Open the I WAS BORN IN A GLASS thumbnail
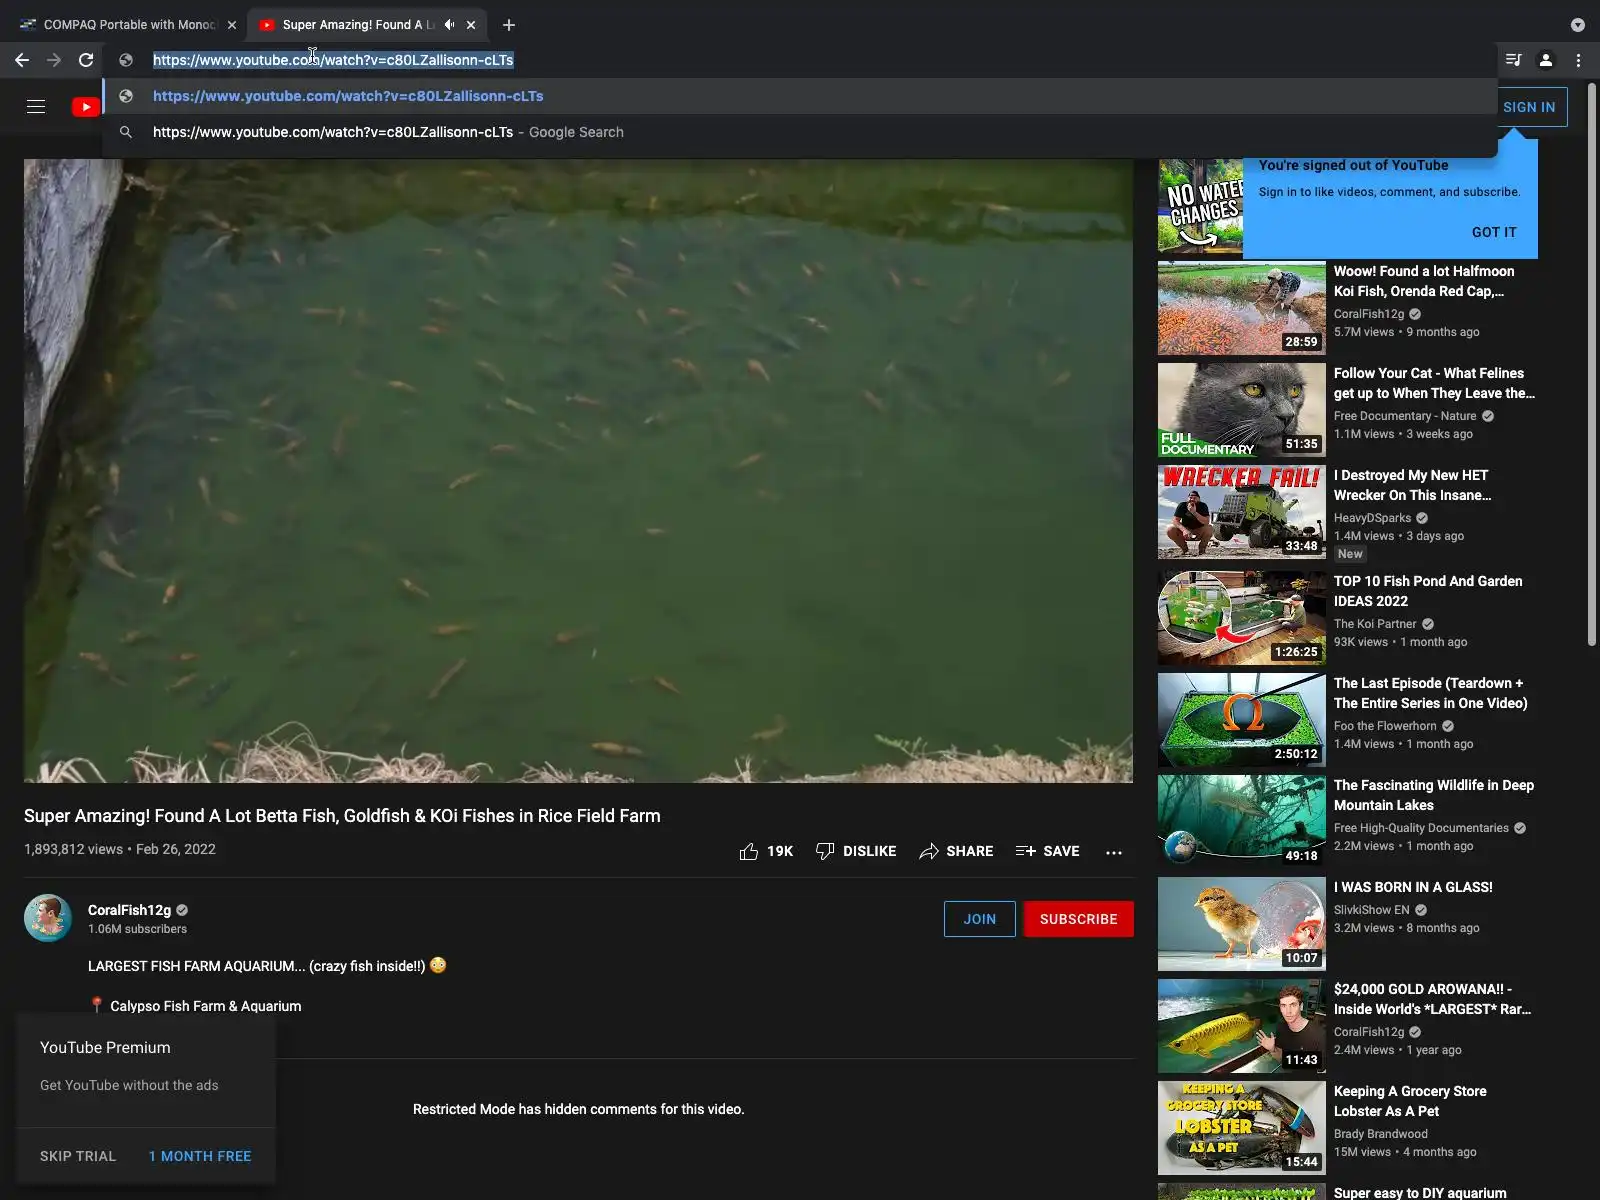This screenshot has width=1600, height=1200. tap(1242, 924)
